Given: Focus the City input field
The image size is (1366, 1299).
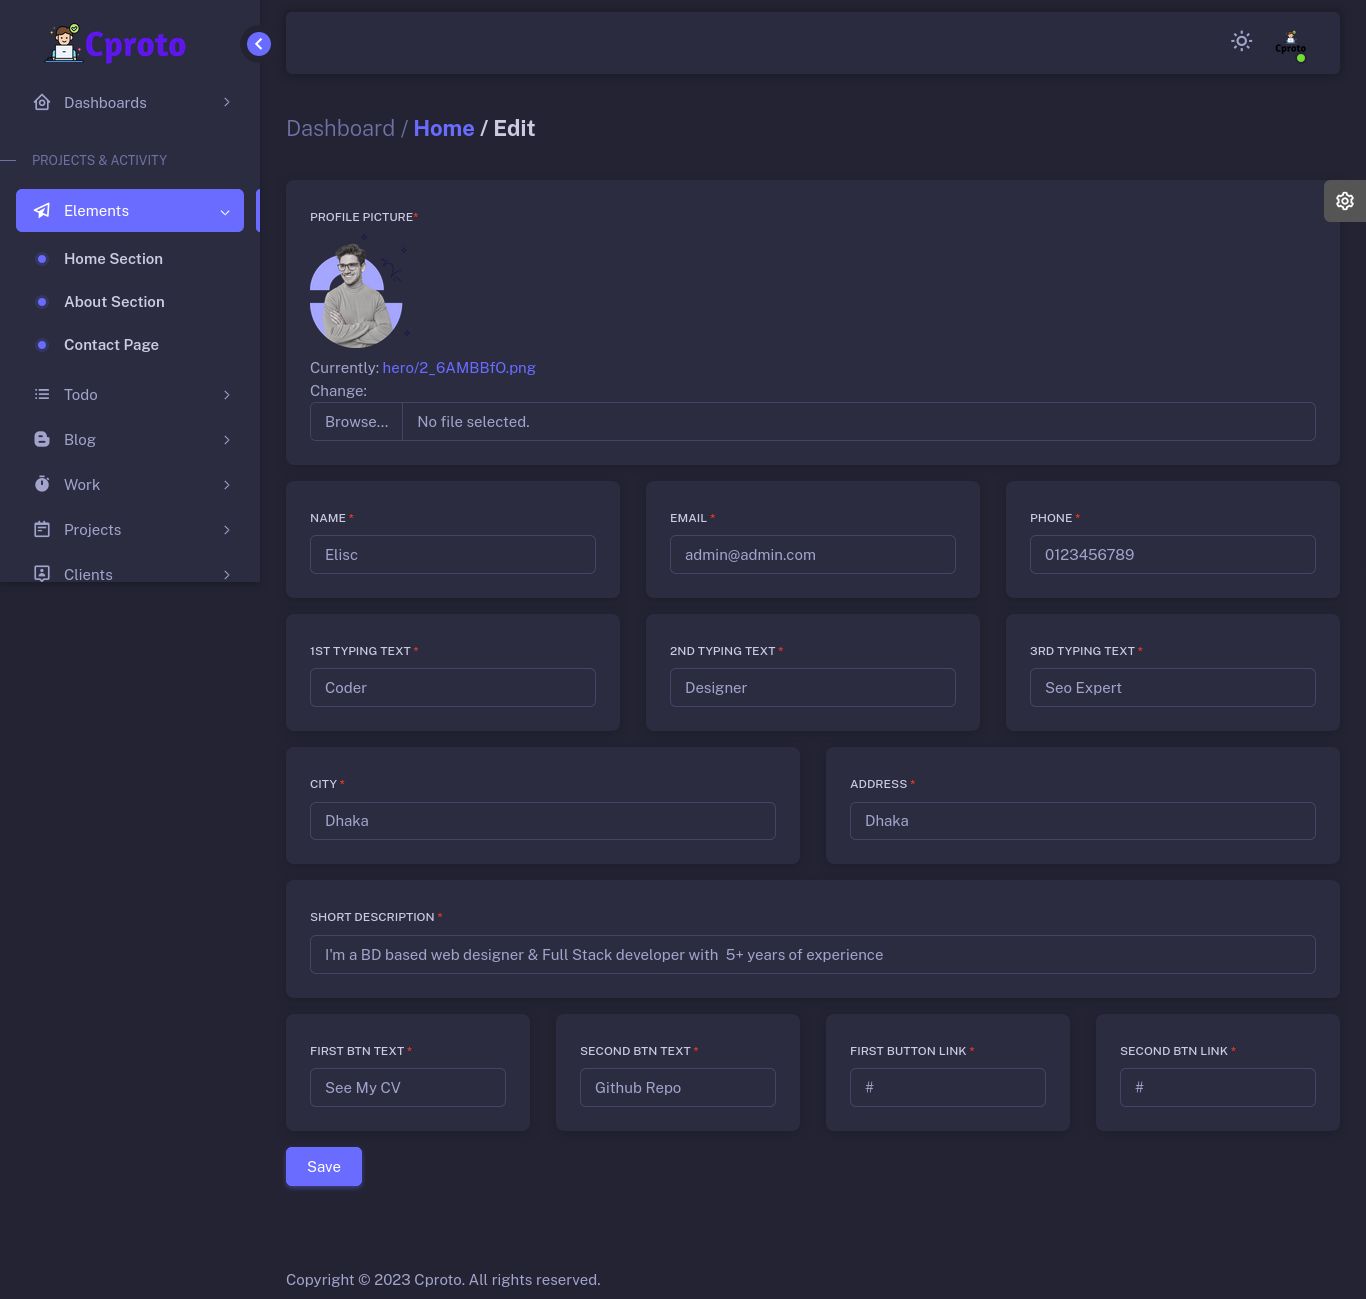Looking at the screenshot, I should click(543, 820).
